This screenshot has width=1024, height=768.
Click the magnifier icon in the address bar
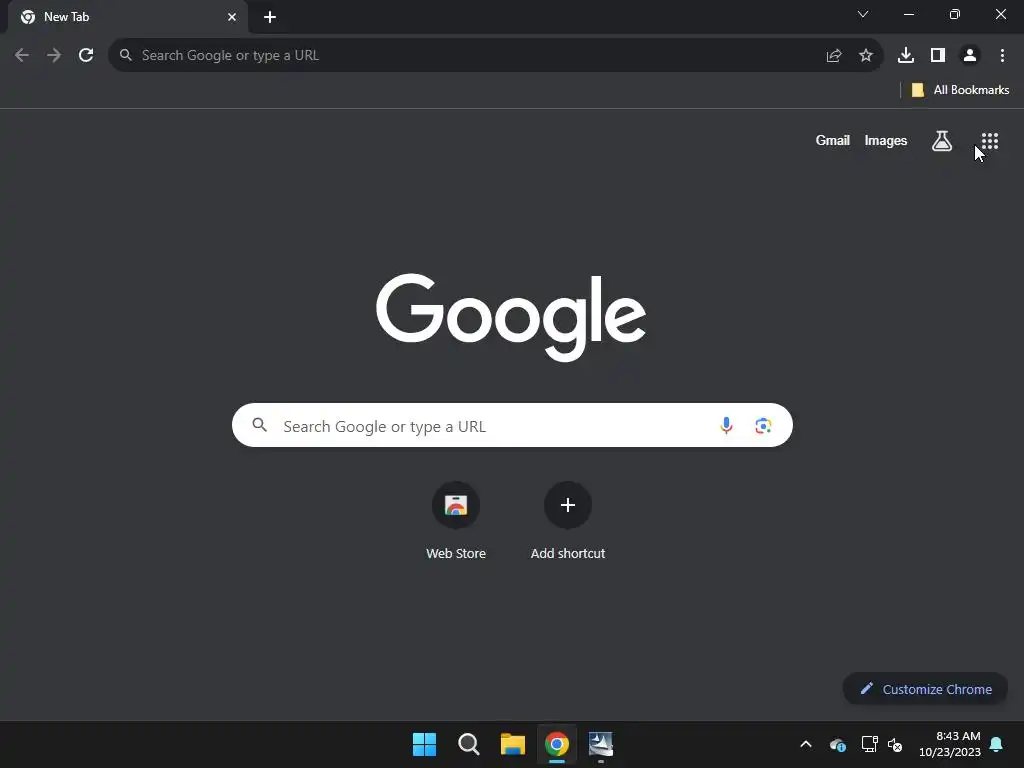[x=126, y=56]
